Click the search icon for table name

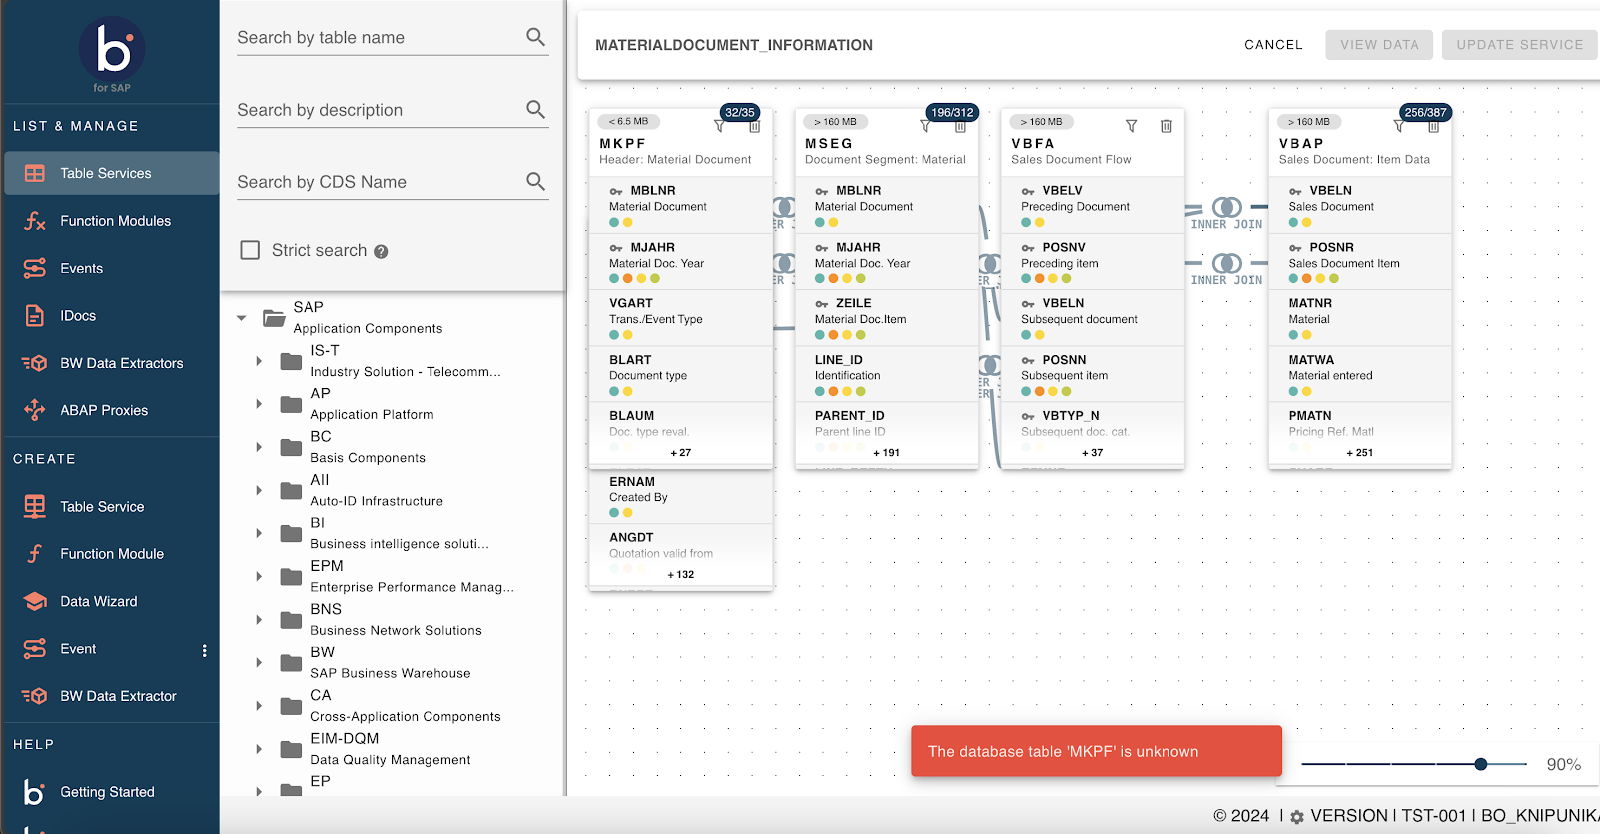point(535,37)
